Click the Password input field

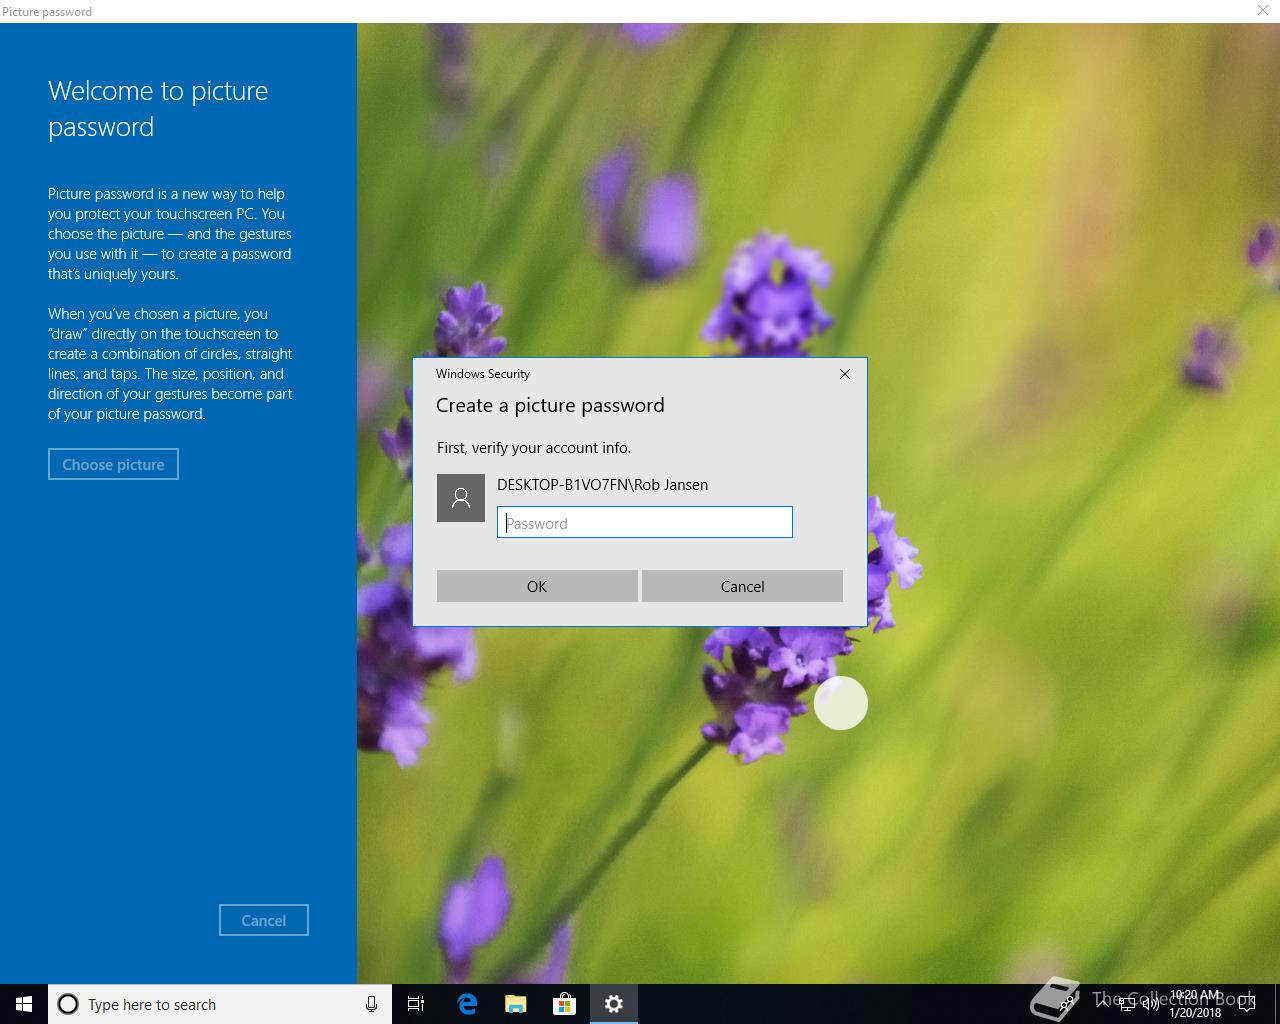click(645, 522)
